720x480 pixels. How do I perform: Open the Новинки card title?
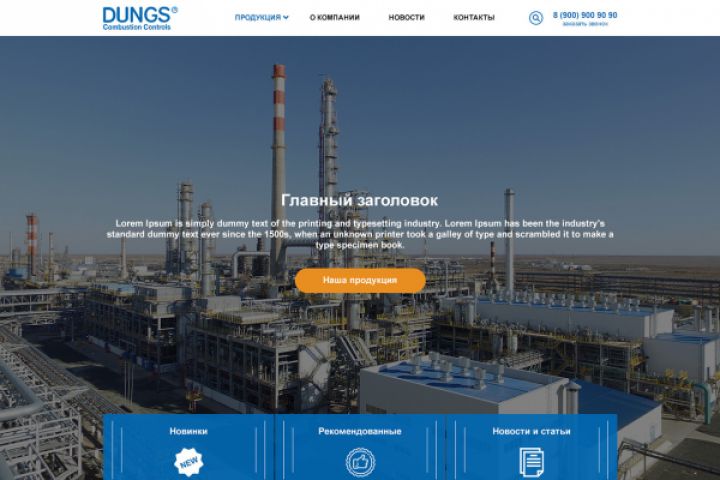click(188, 431)
